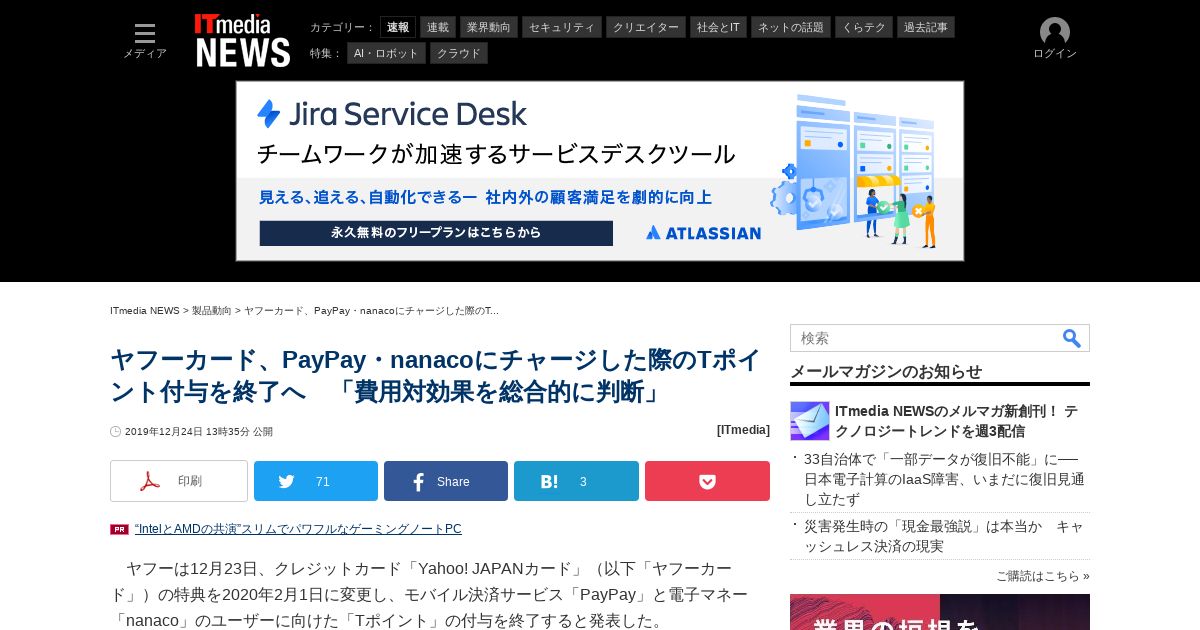The image size is (1200, 630).
Task: Click the Jira Service Desk ad banner
Action: click(600, 171)
